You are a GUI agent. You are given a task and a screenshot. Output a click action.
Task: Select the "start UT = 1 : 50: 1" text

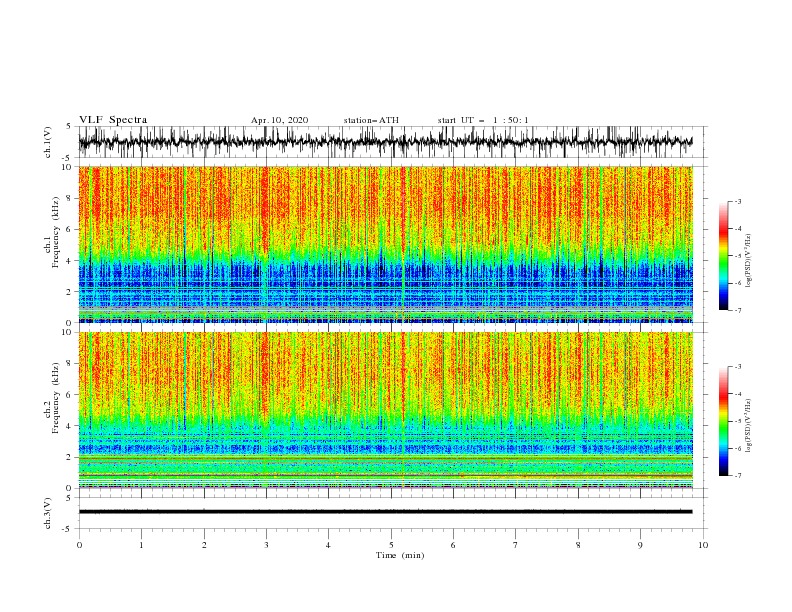(x=483, y=120)
